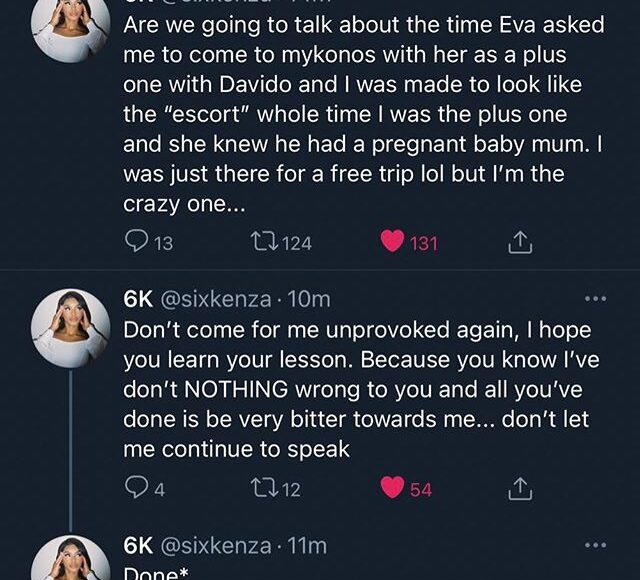
Task: Share the Mykonos trip tweet
Action: click(518, 243)
